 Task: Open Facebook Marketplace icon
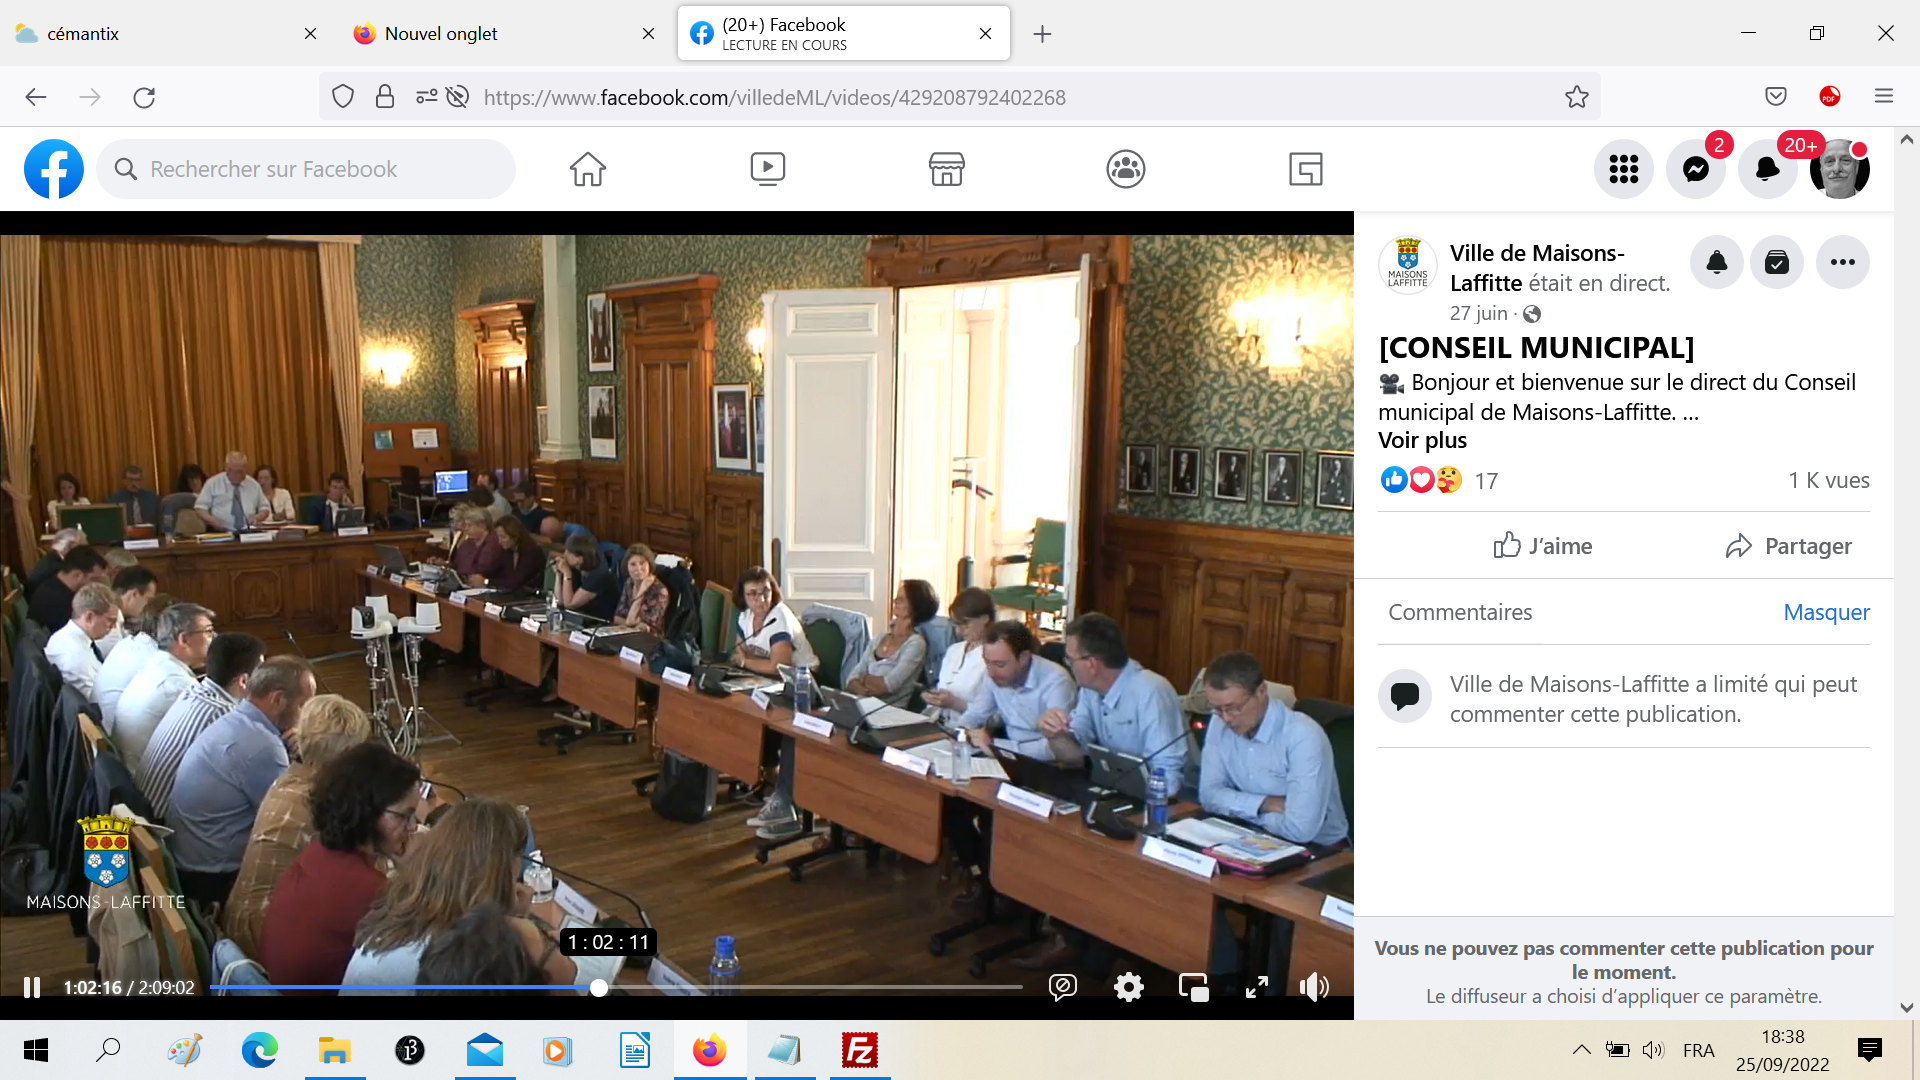[x=946, y=169]
